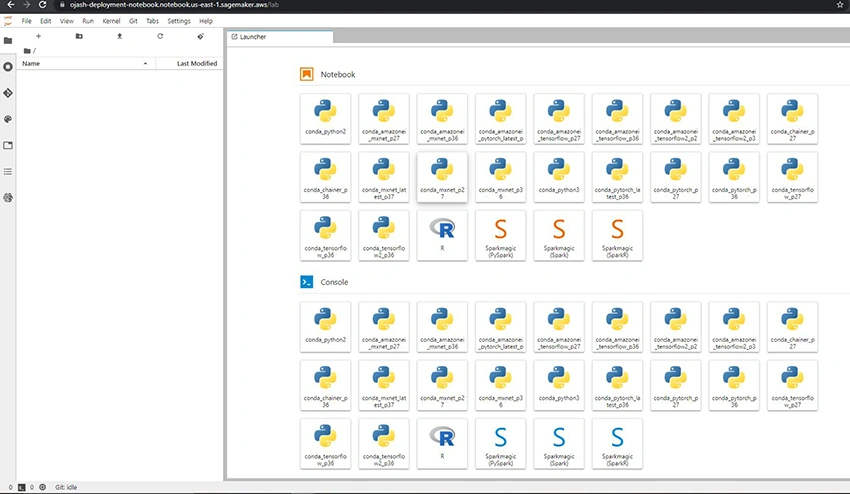Click the browser reload button
The image size is (850, 494).
pyautogui.click(x=42, y=5)
